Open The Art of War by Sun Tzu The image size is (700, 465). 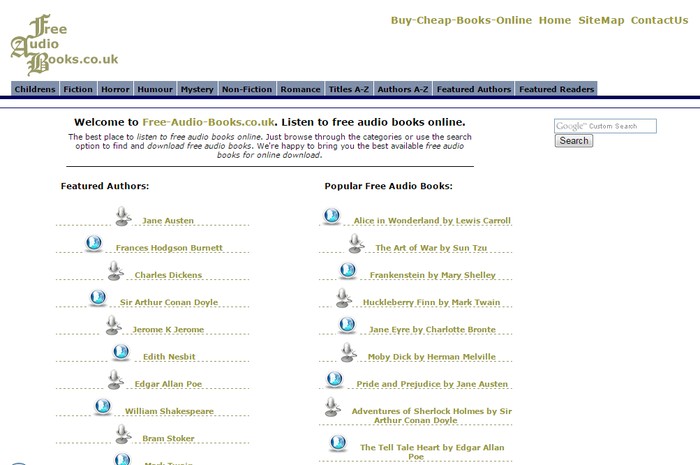coord(431,248)
